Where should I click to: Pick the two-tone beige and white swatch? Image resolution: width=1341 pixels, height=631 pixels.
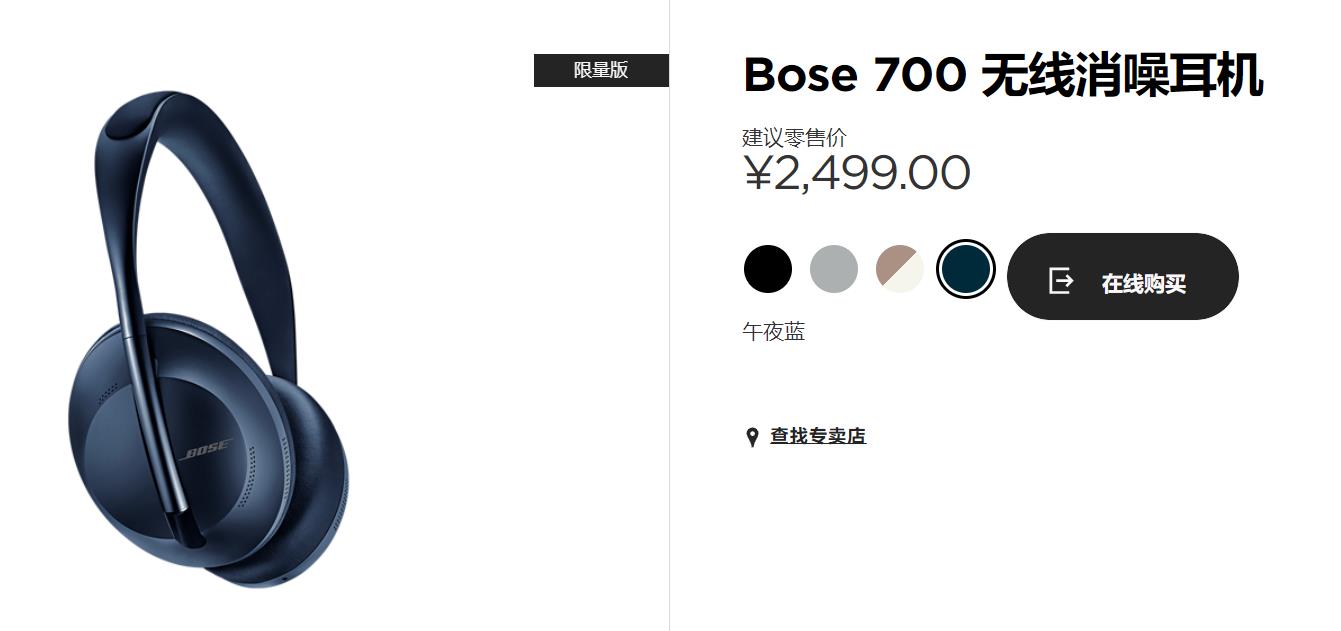point(899,269)
